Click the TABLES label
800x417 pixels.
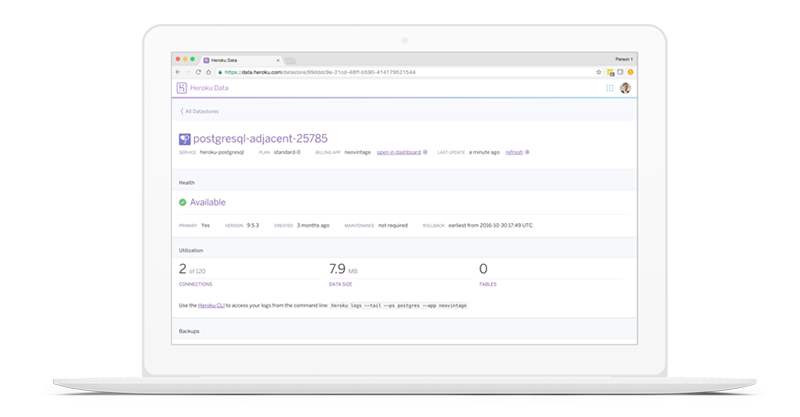pyautogui.click(x=488, y=284)
